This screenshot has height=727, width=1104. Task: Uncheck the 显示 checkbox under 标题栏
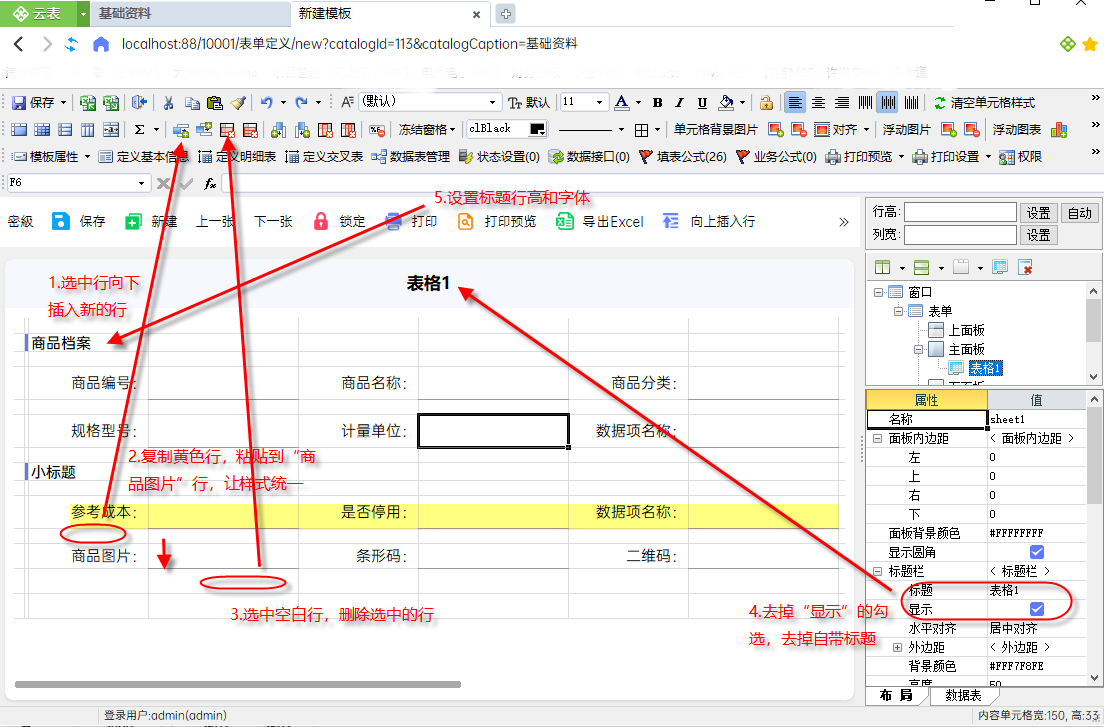click(x=1036, y=609)
